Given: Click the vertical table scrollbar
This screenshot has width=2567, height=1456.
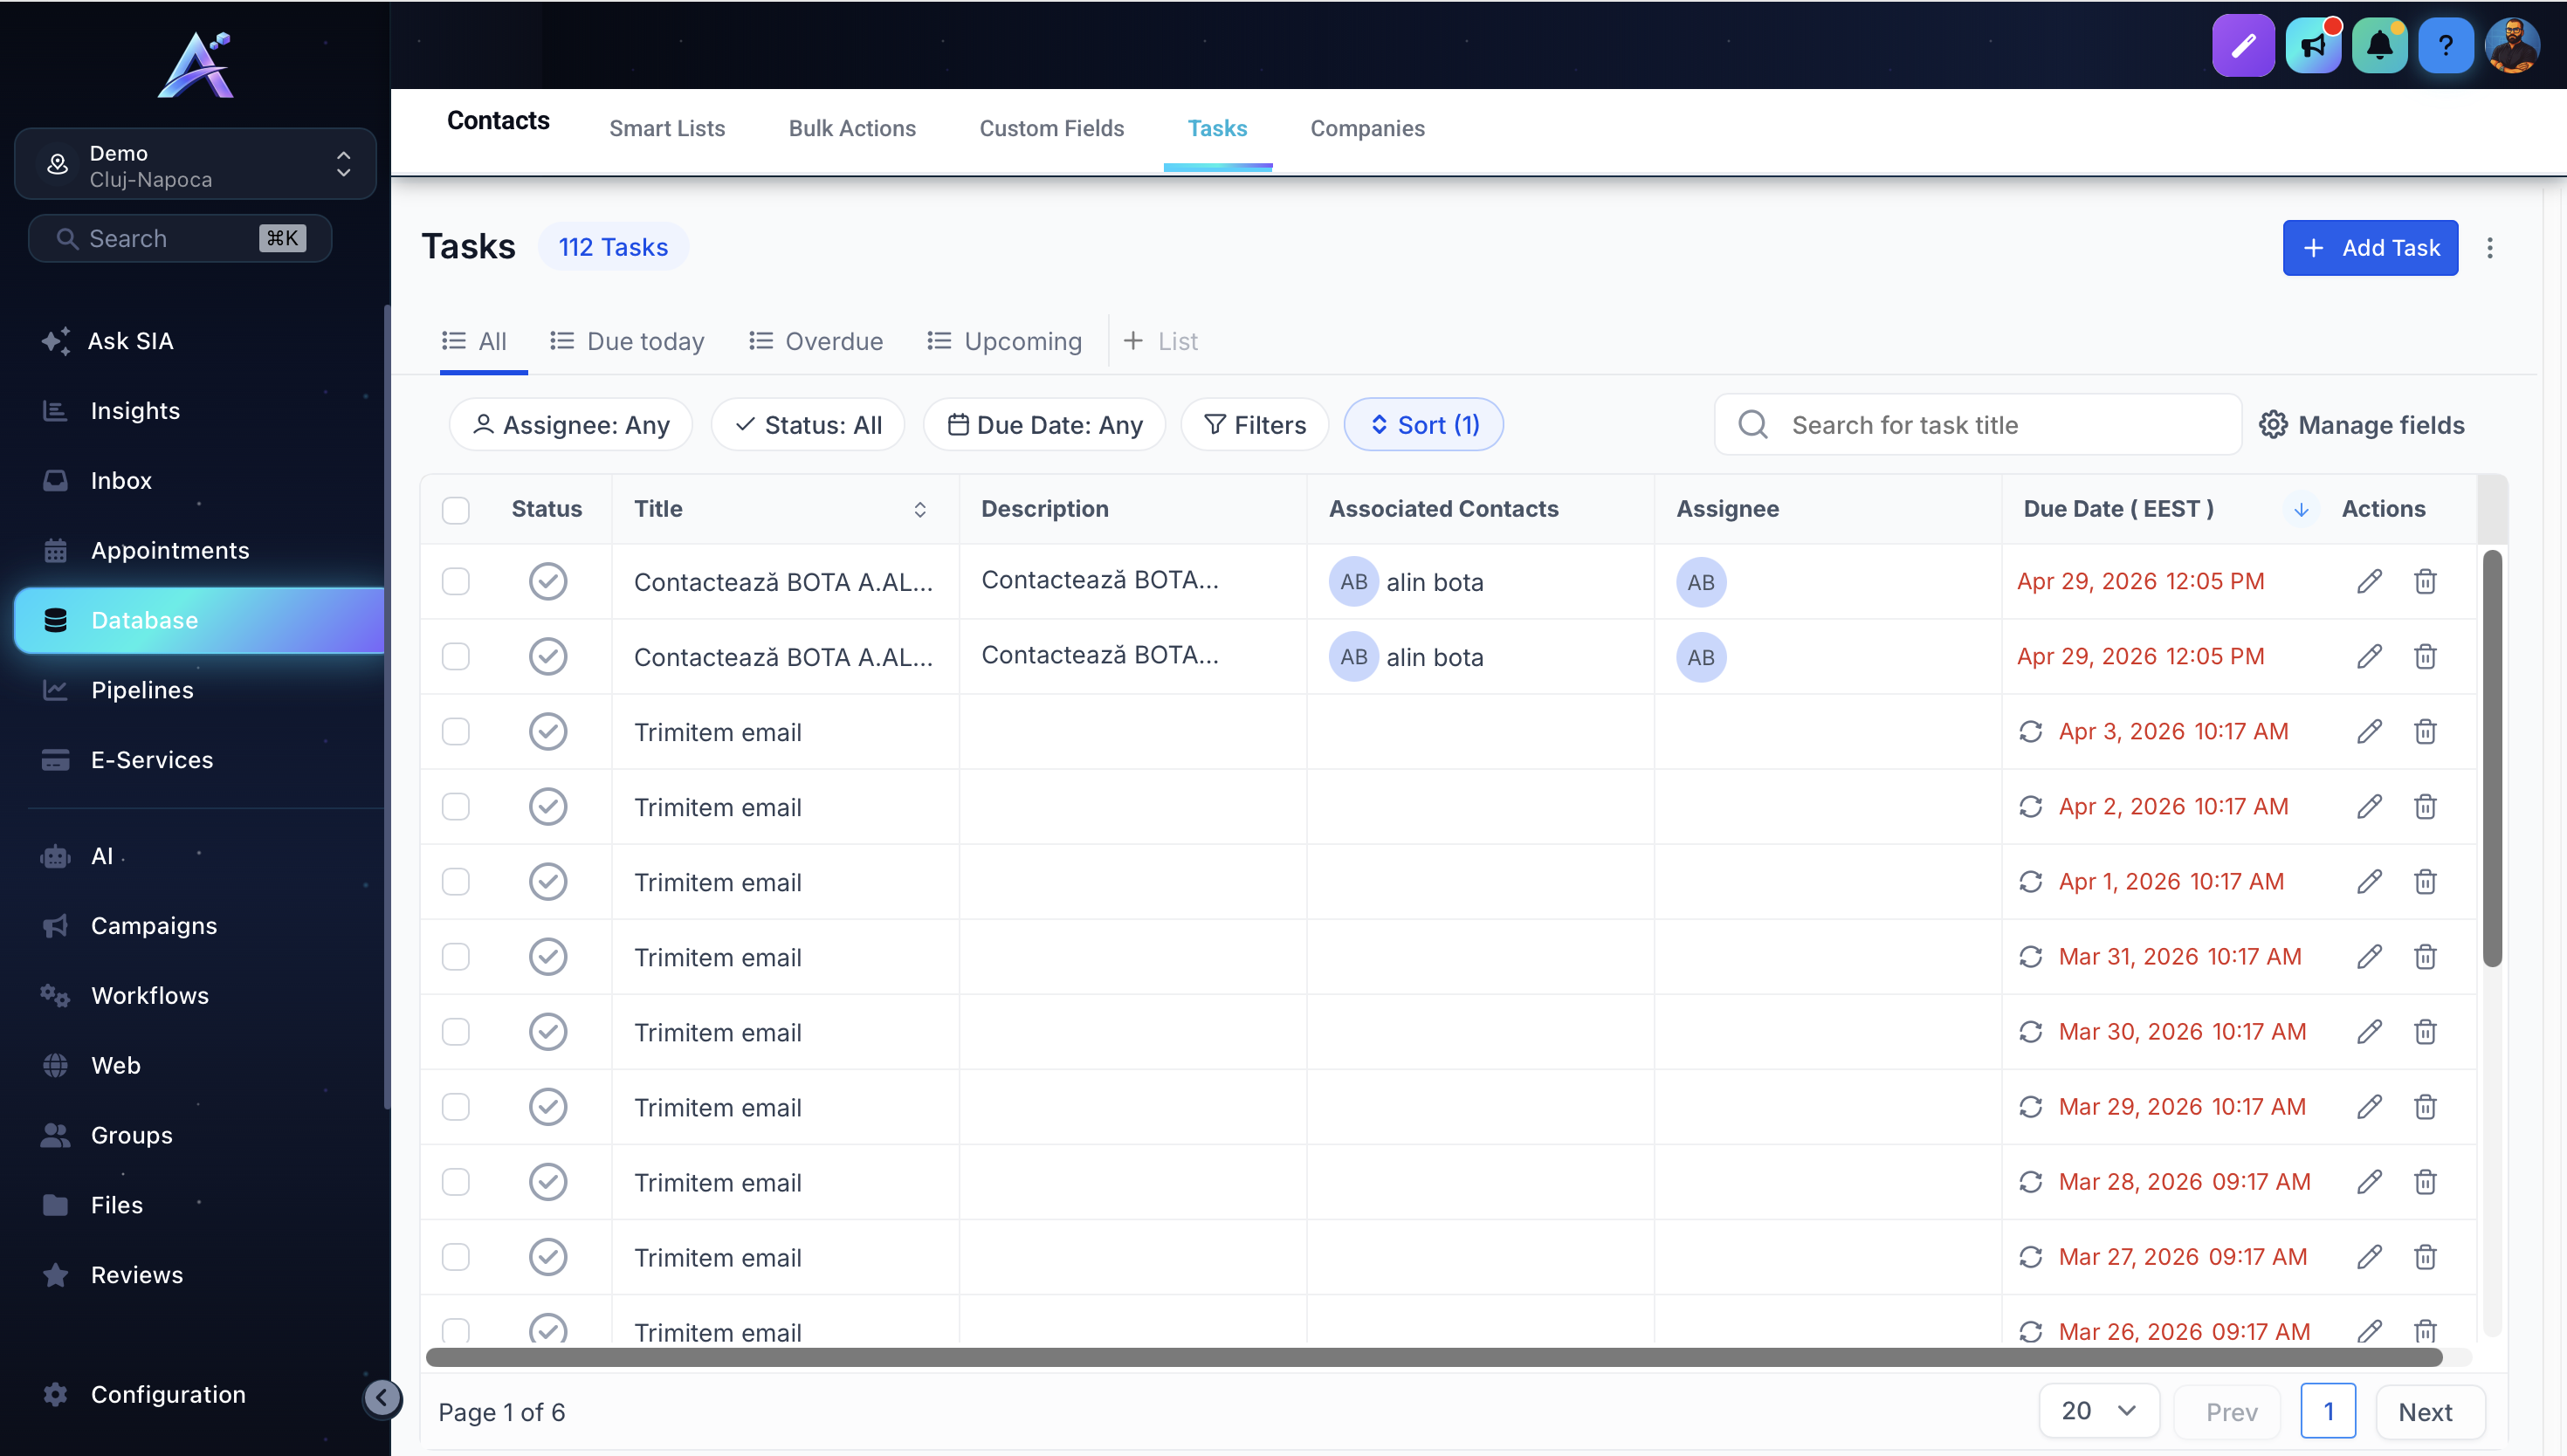Looking at the screenshot, I should 2492,758.
